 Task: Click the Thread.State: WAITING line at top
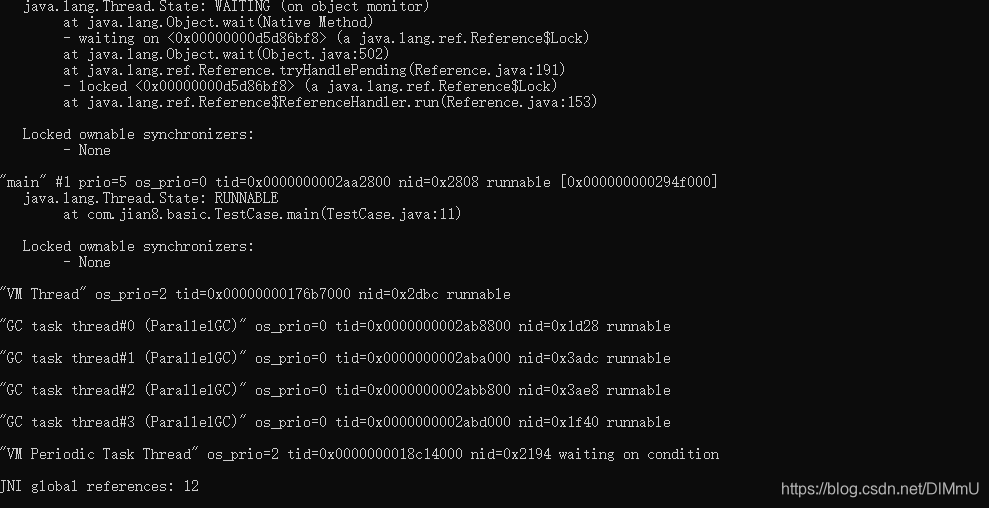[x=226, y=7]
